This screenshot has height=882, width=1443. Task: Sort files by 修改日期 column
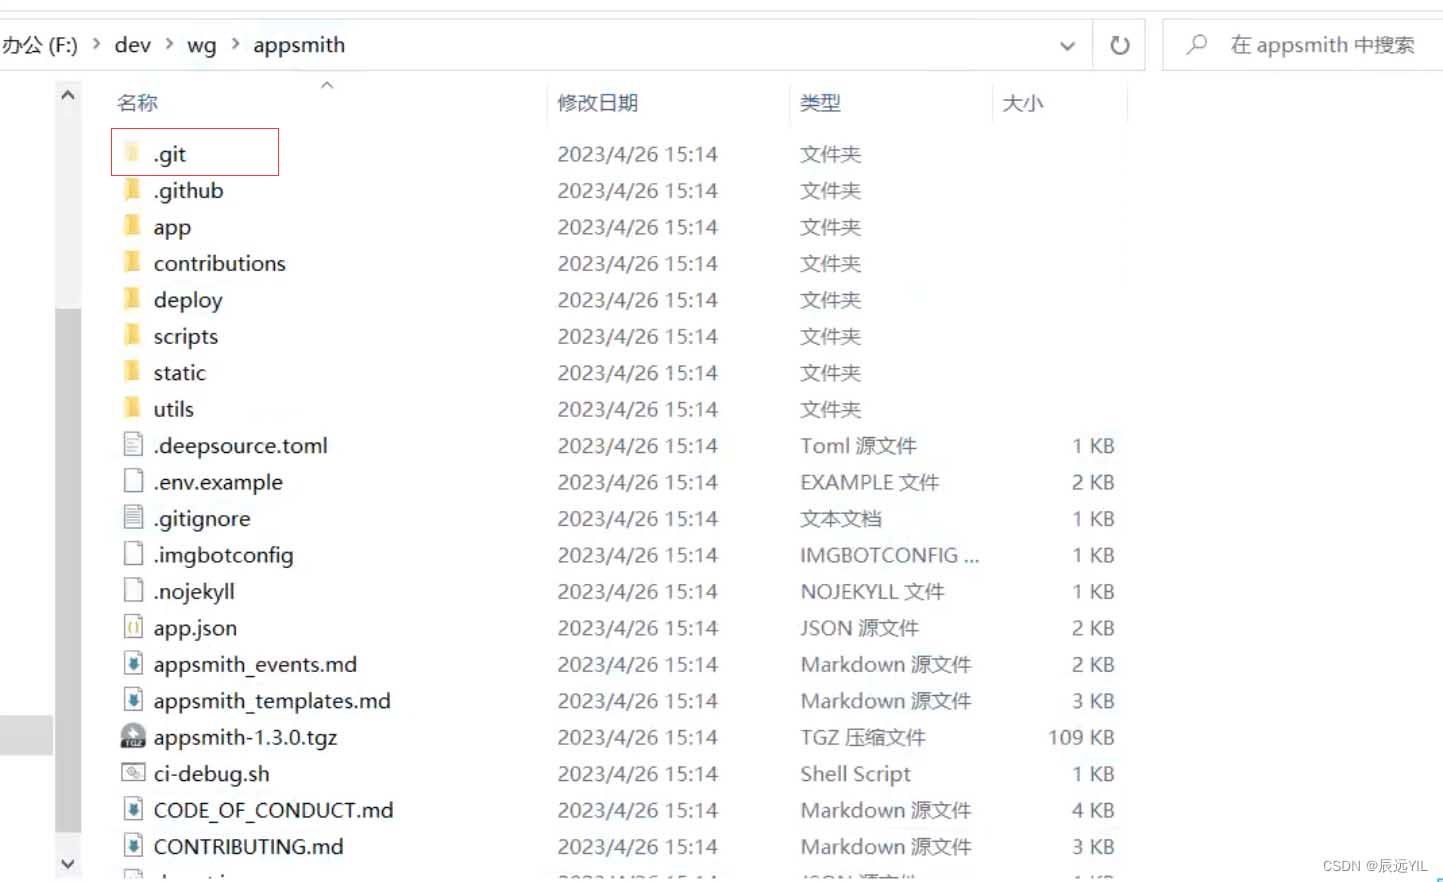pyautogui.click(x=597, y=103)
